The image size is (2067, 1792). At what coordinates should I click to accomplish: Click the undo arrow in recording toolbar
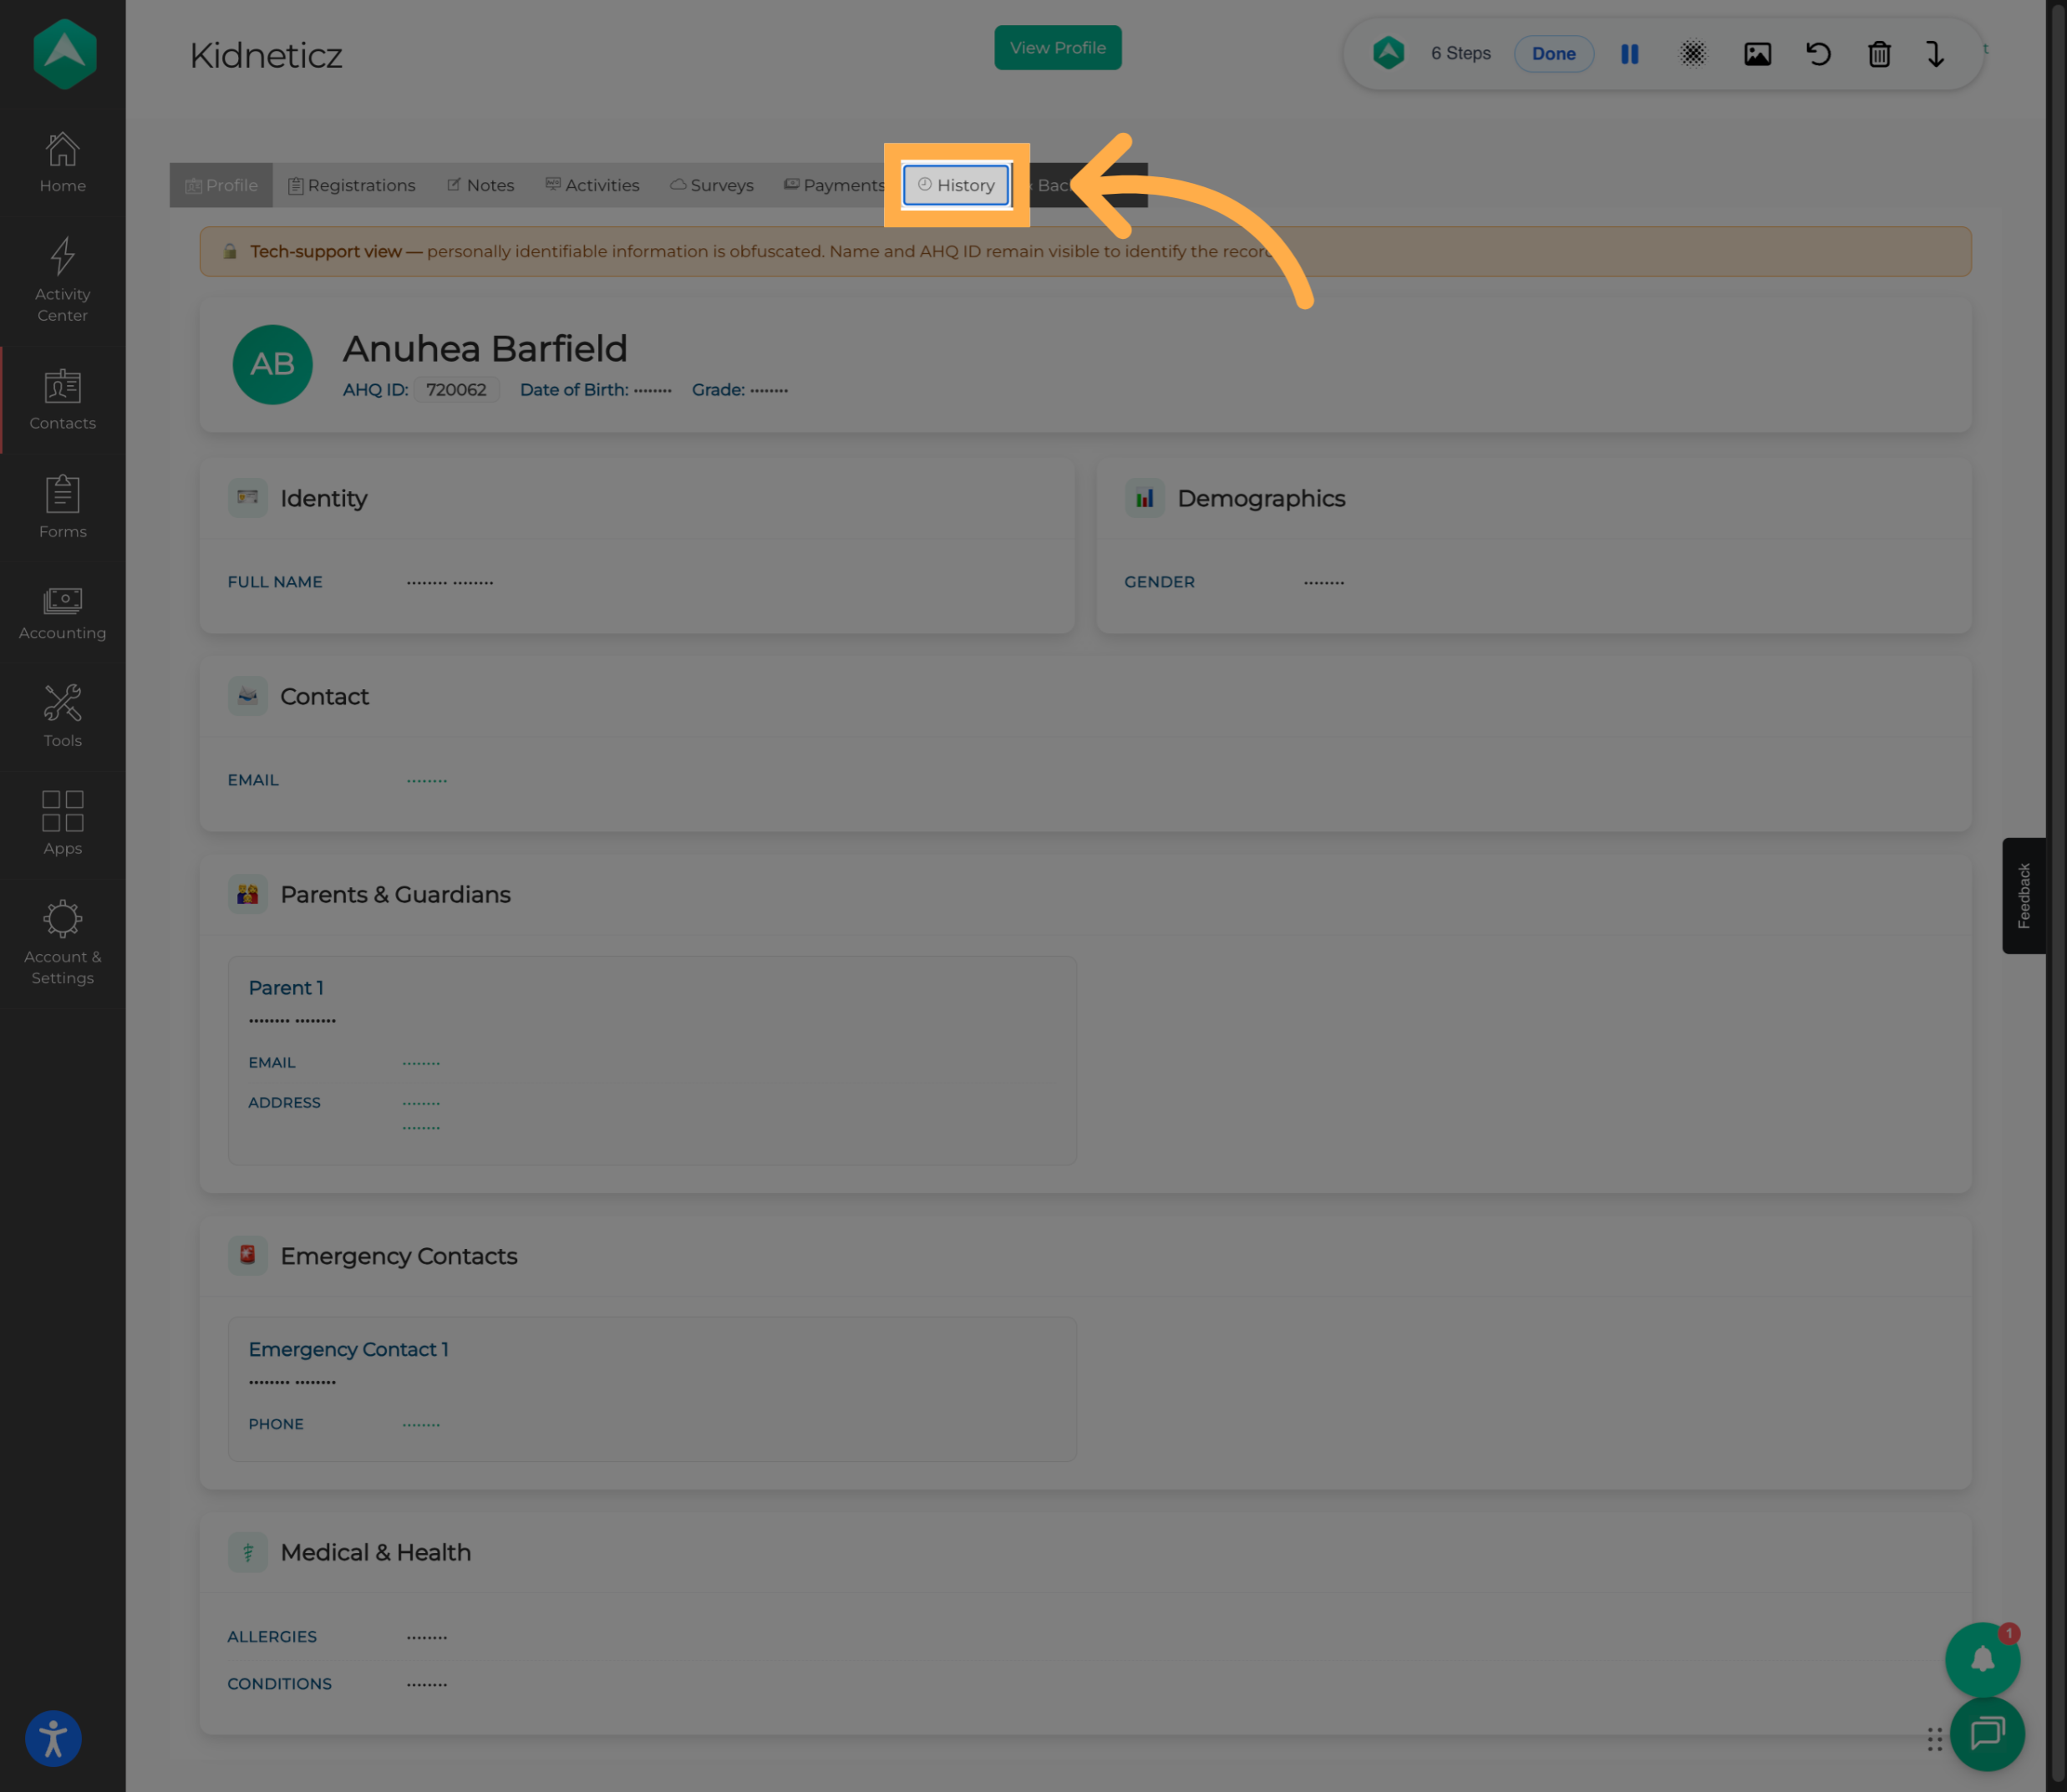click(x=1818, y=54)
